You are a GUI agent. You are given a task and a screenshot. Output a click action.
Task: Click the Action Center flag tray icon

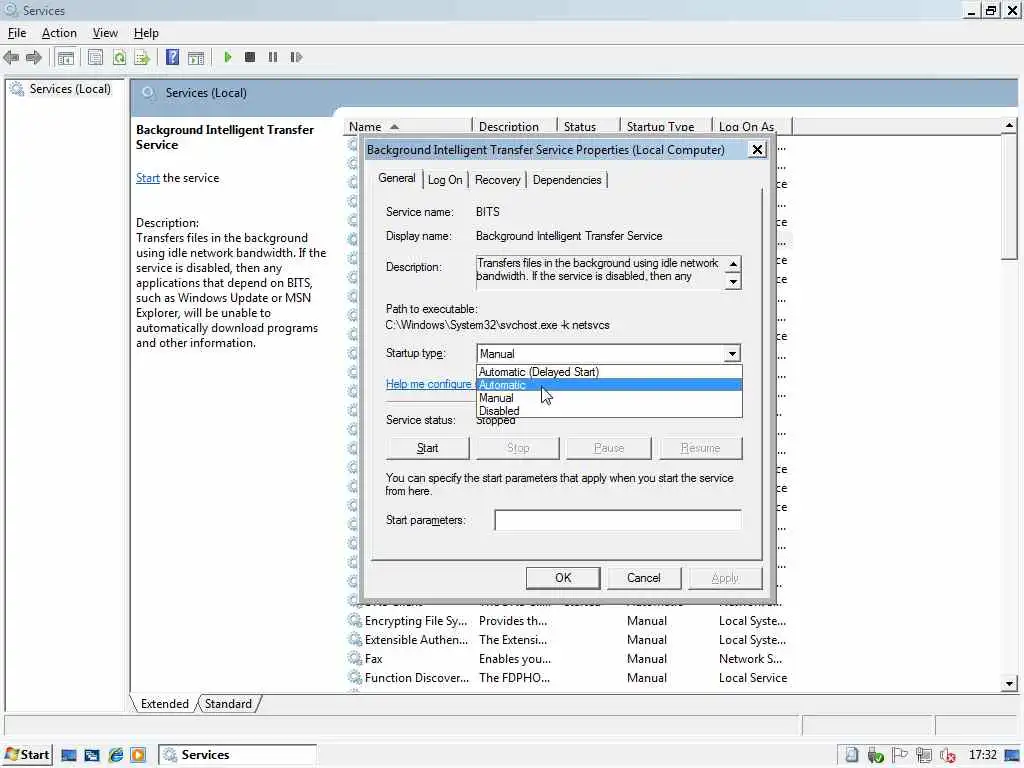899,755
